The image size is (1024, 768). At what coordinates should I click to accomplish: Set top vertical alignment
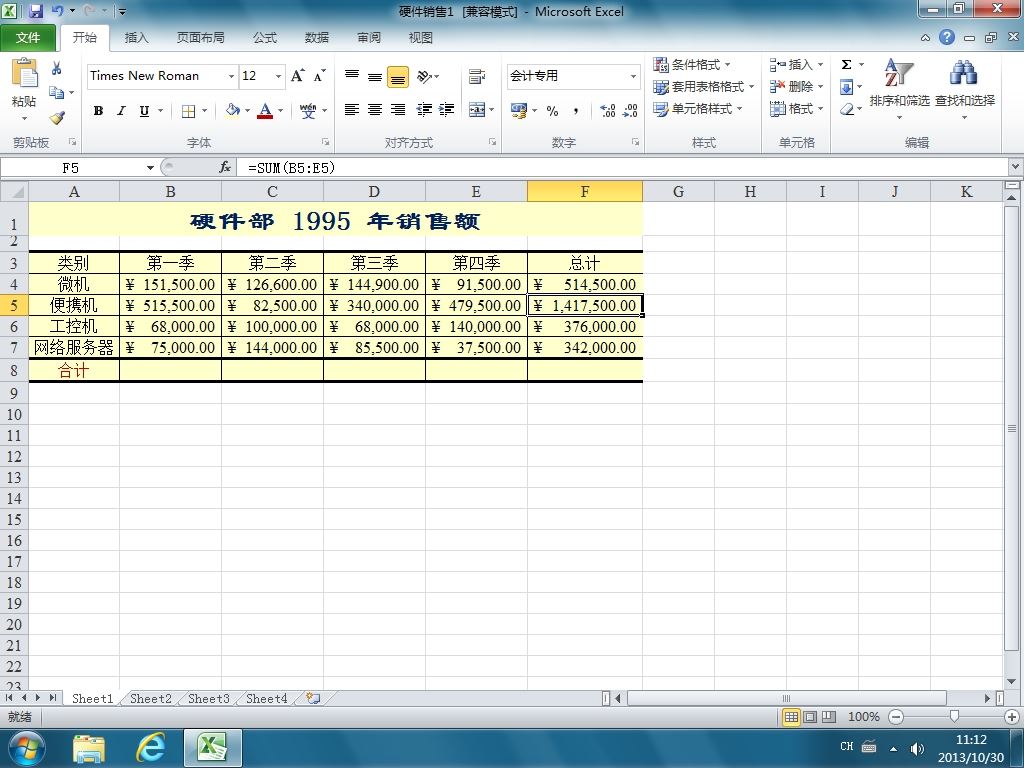pos(351,76)
